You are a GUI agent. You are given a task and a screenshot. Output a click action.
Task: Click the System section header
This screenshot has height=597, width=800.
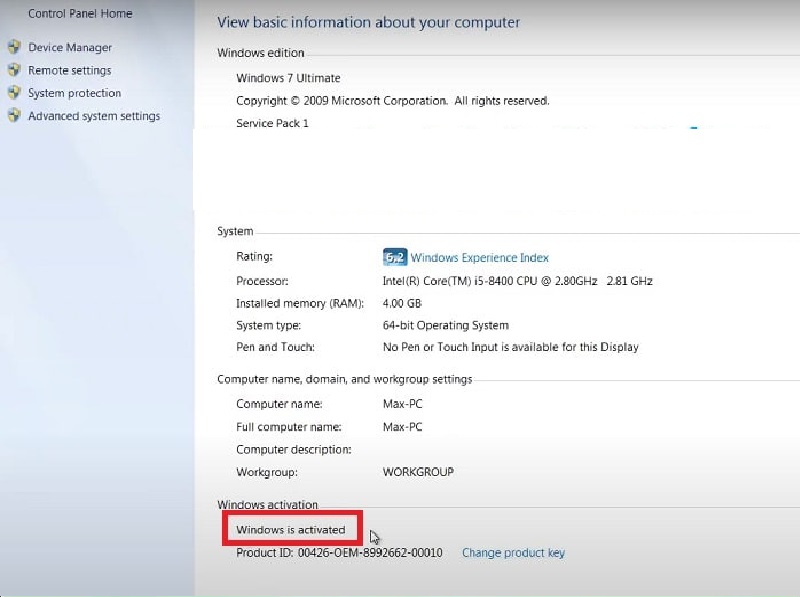[235, 231]
